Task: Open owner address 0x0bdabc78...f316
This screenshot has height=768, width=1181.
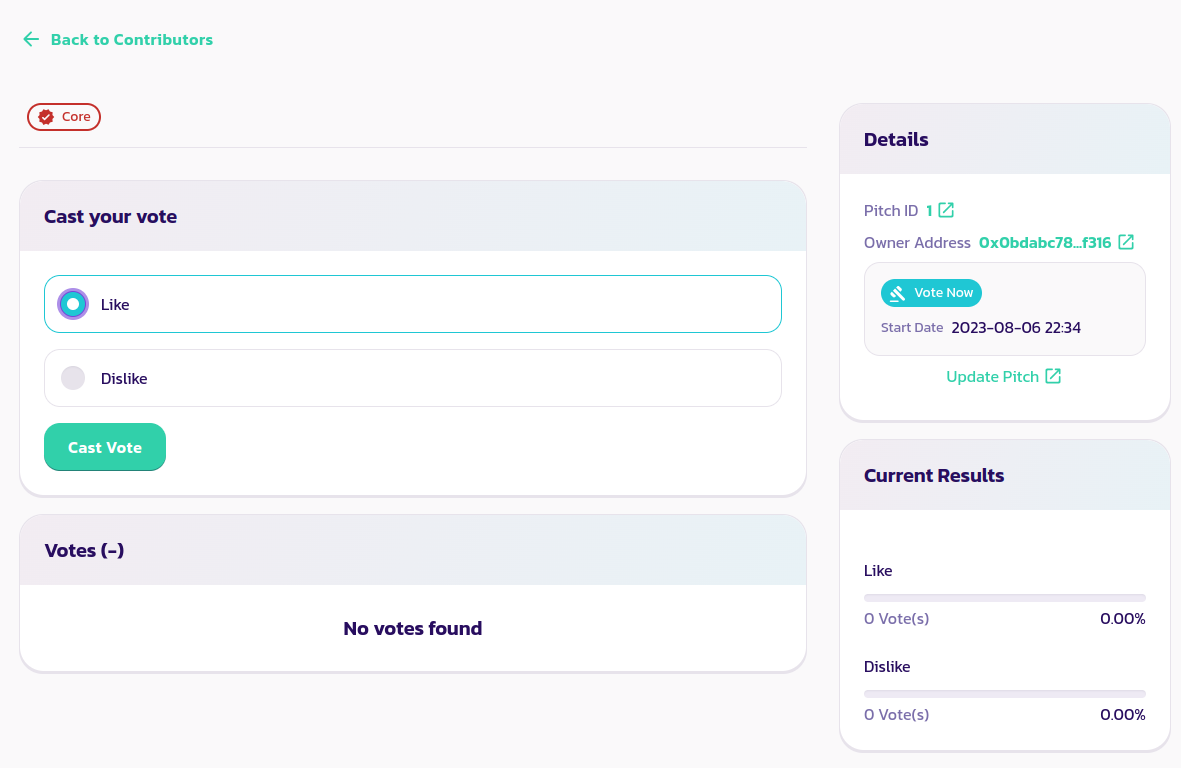Action: coord(1044,243)
